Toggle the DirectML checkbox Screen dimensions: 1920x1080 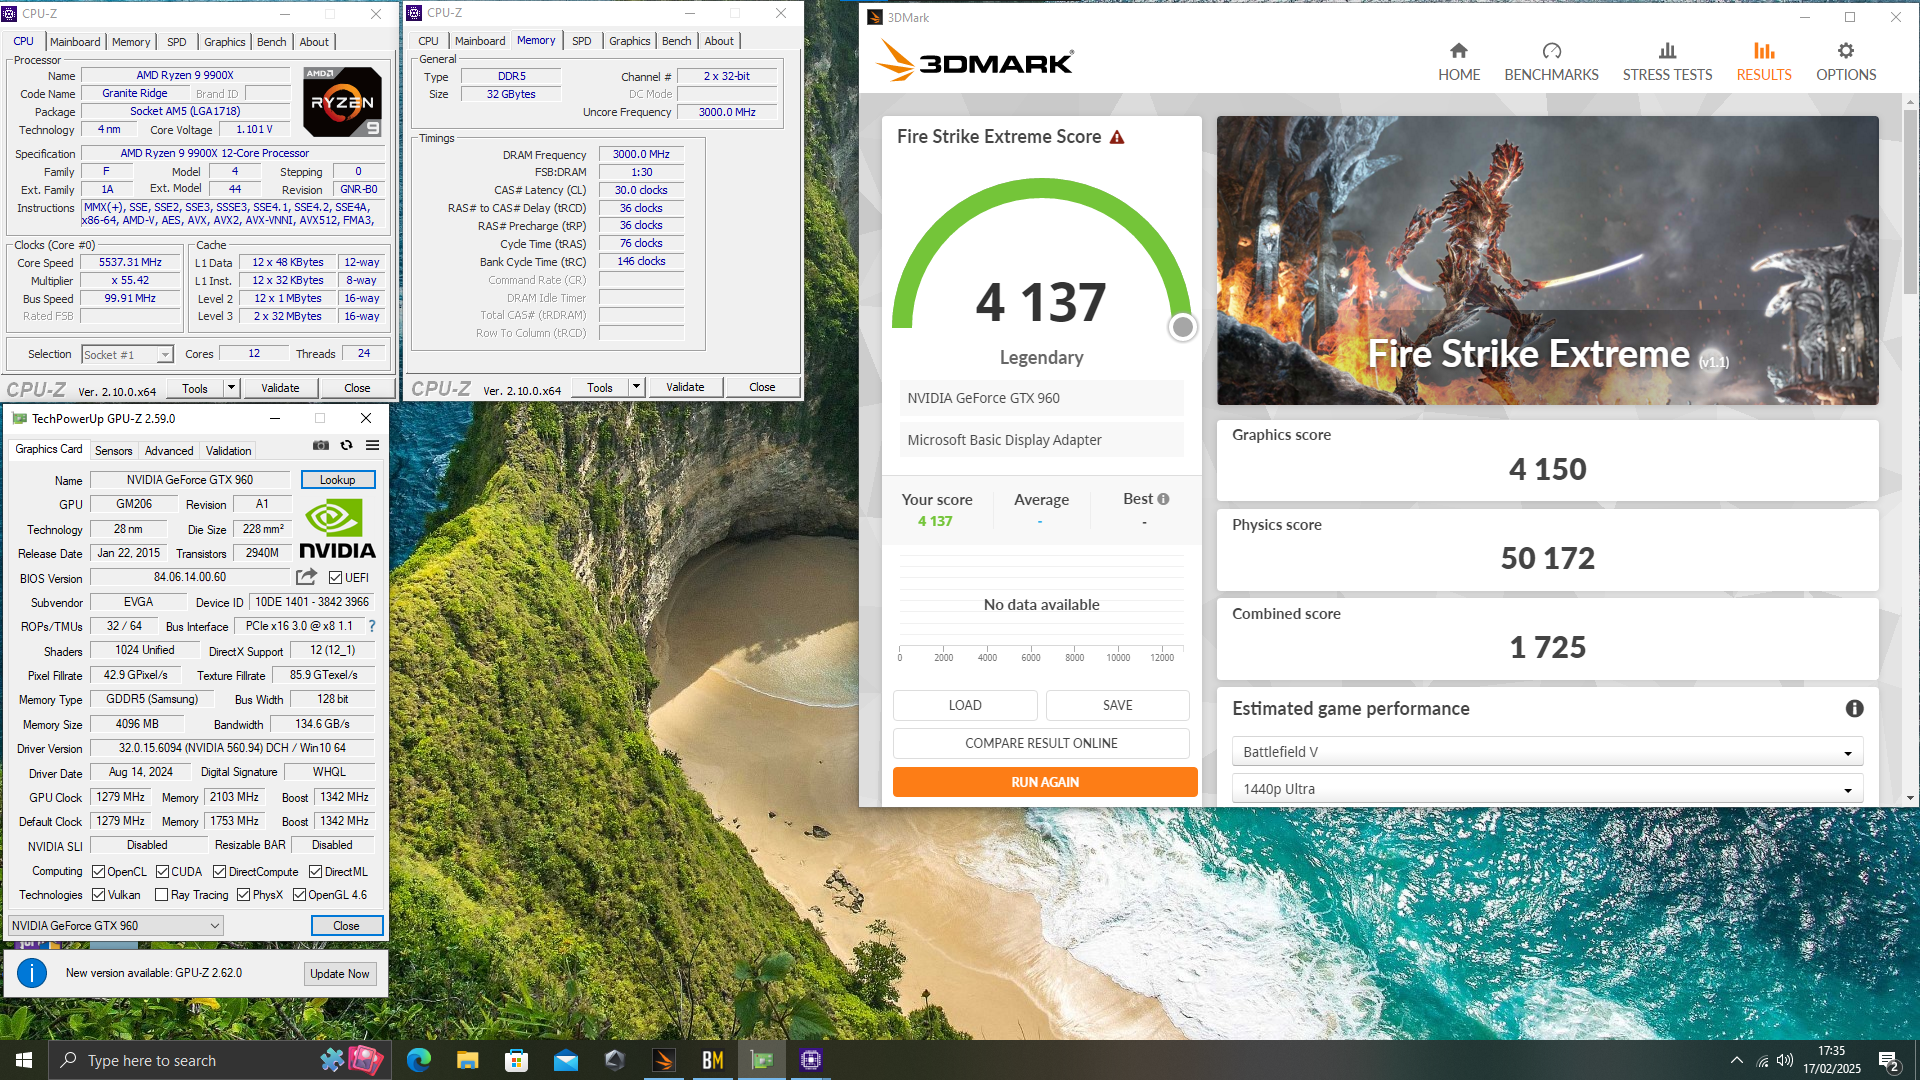[x=315, y=872]
